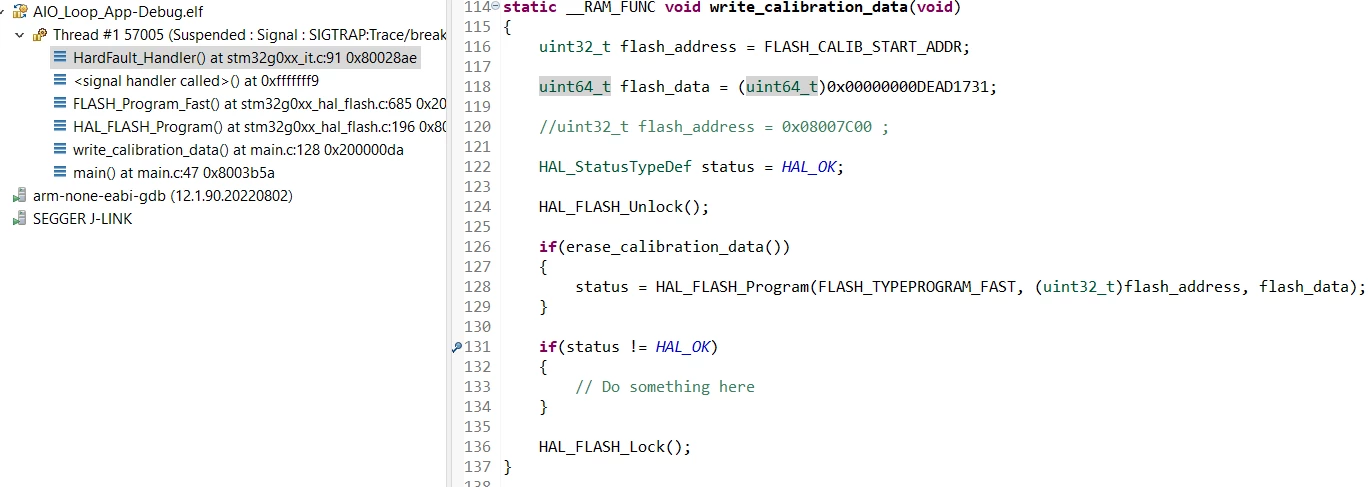Viewport: 1372px width, 487px height.
Task: Click HAL_FLASH_Unlock() call
Action: [x=624, y=207]
